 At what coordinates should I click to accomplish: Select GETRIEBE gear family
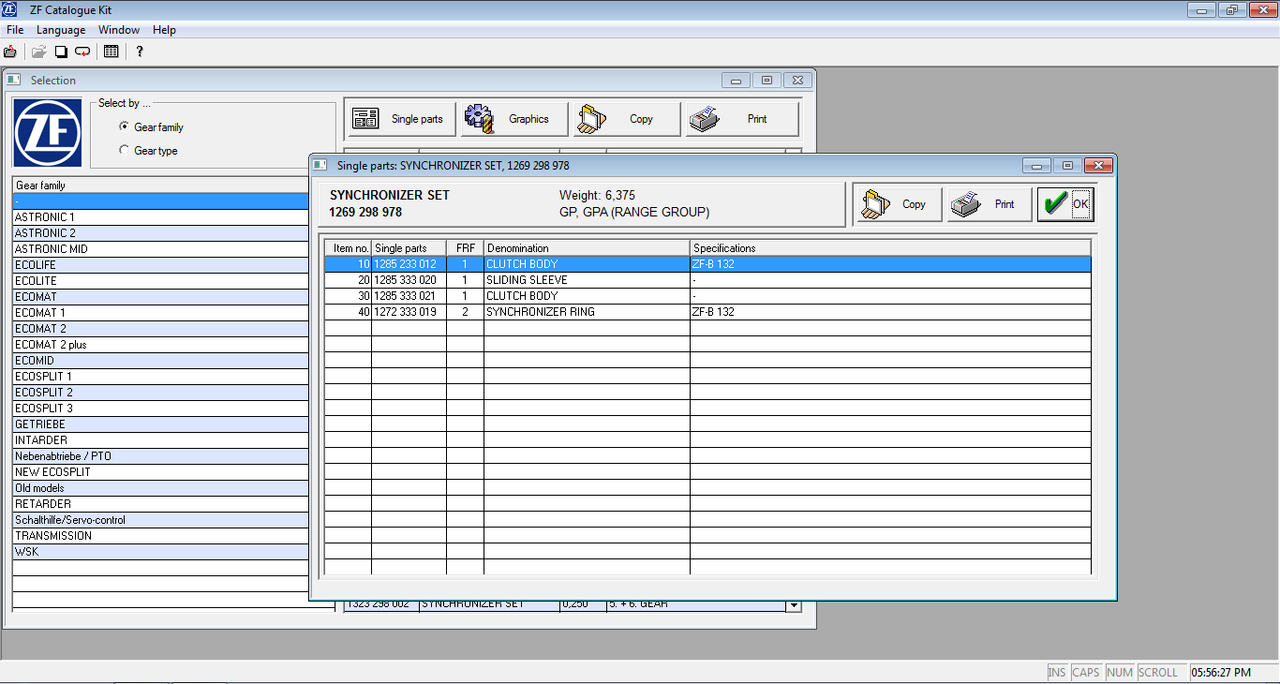click(x=160, y=425)
